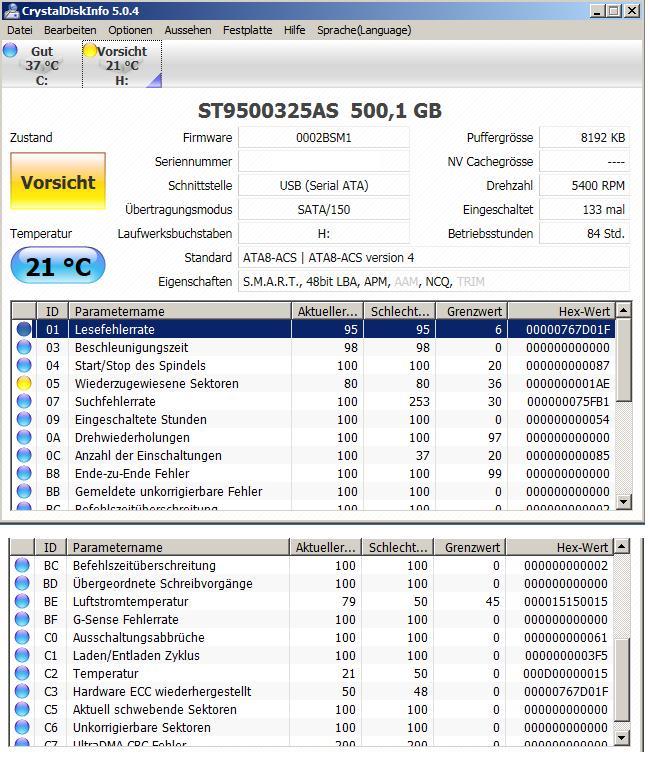Click the blue status icon for Ende-zu-Ende Fehler

pos(24,474)
